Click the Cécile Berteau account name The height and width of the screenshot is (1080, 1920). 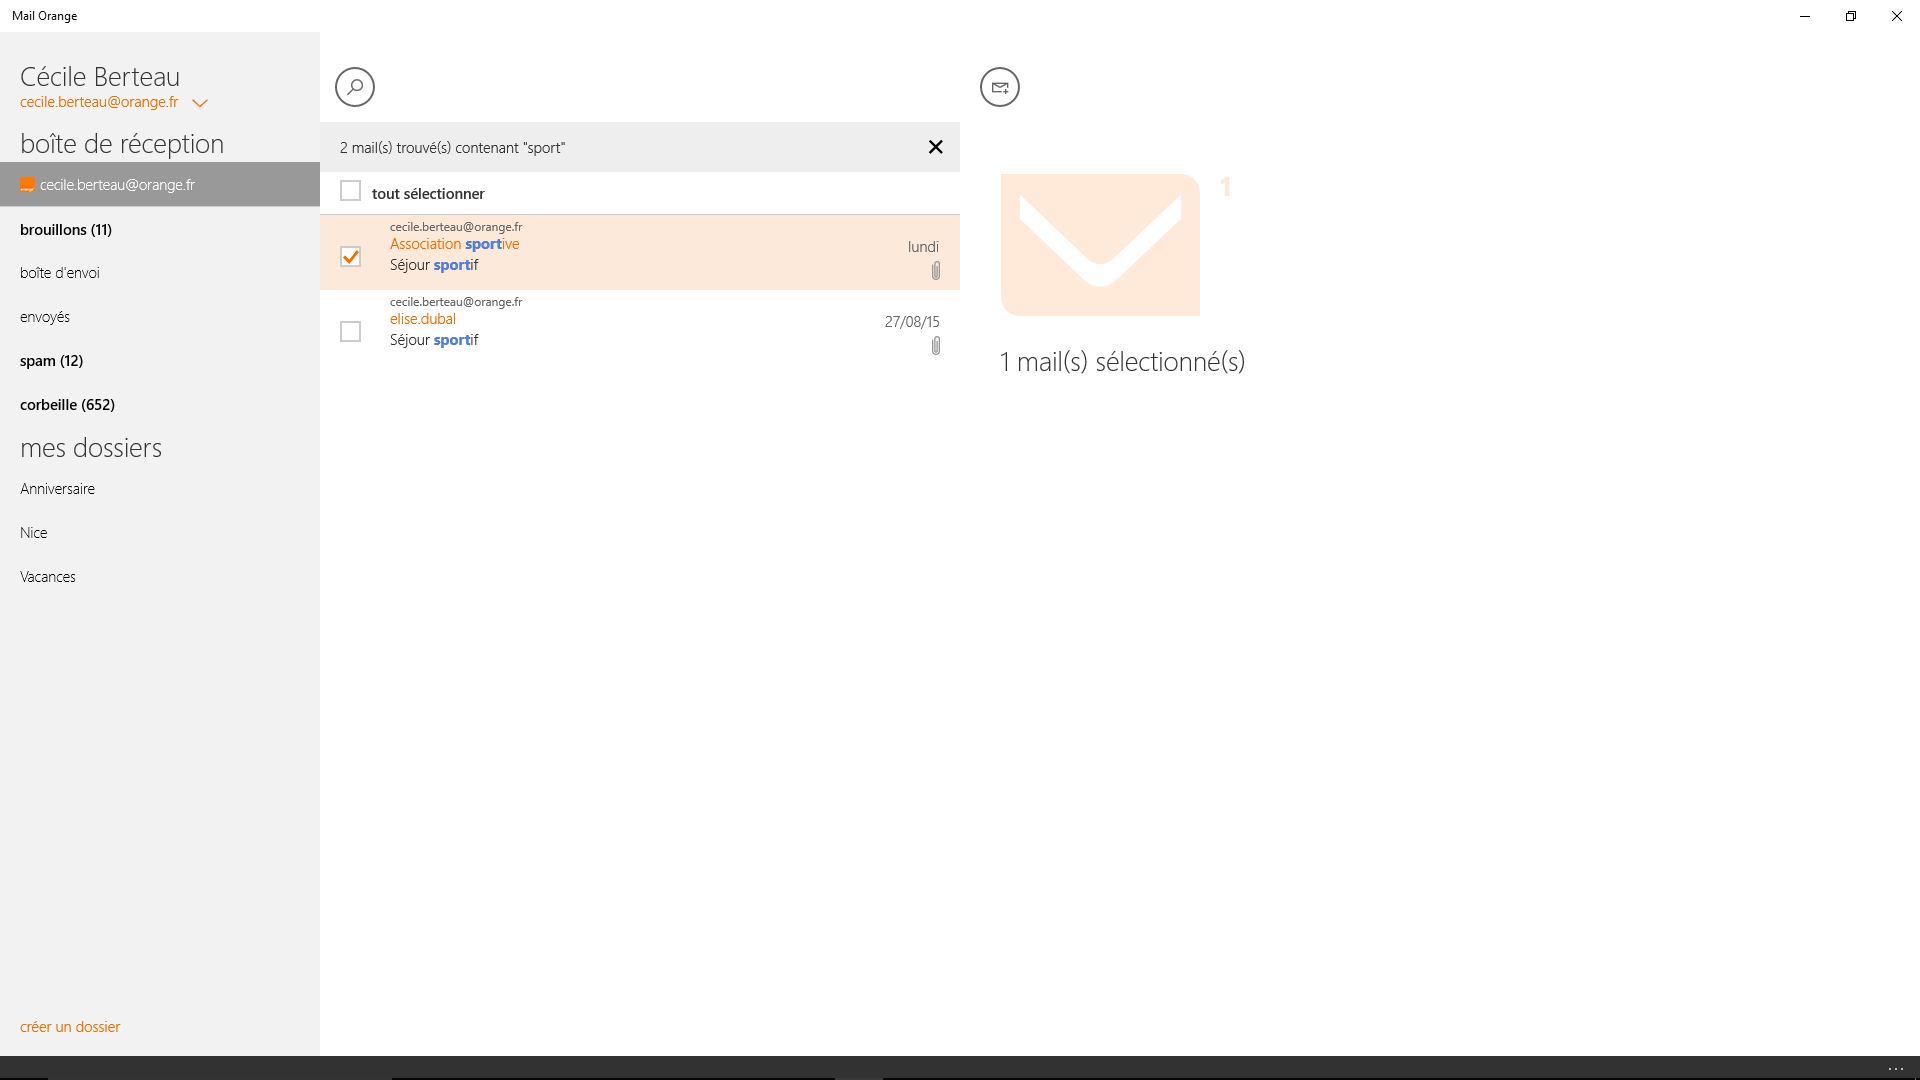pos(100,77)
